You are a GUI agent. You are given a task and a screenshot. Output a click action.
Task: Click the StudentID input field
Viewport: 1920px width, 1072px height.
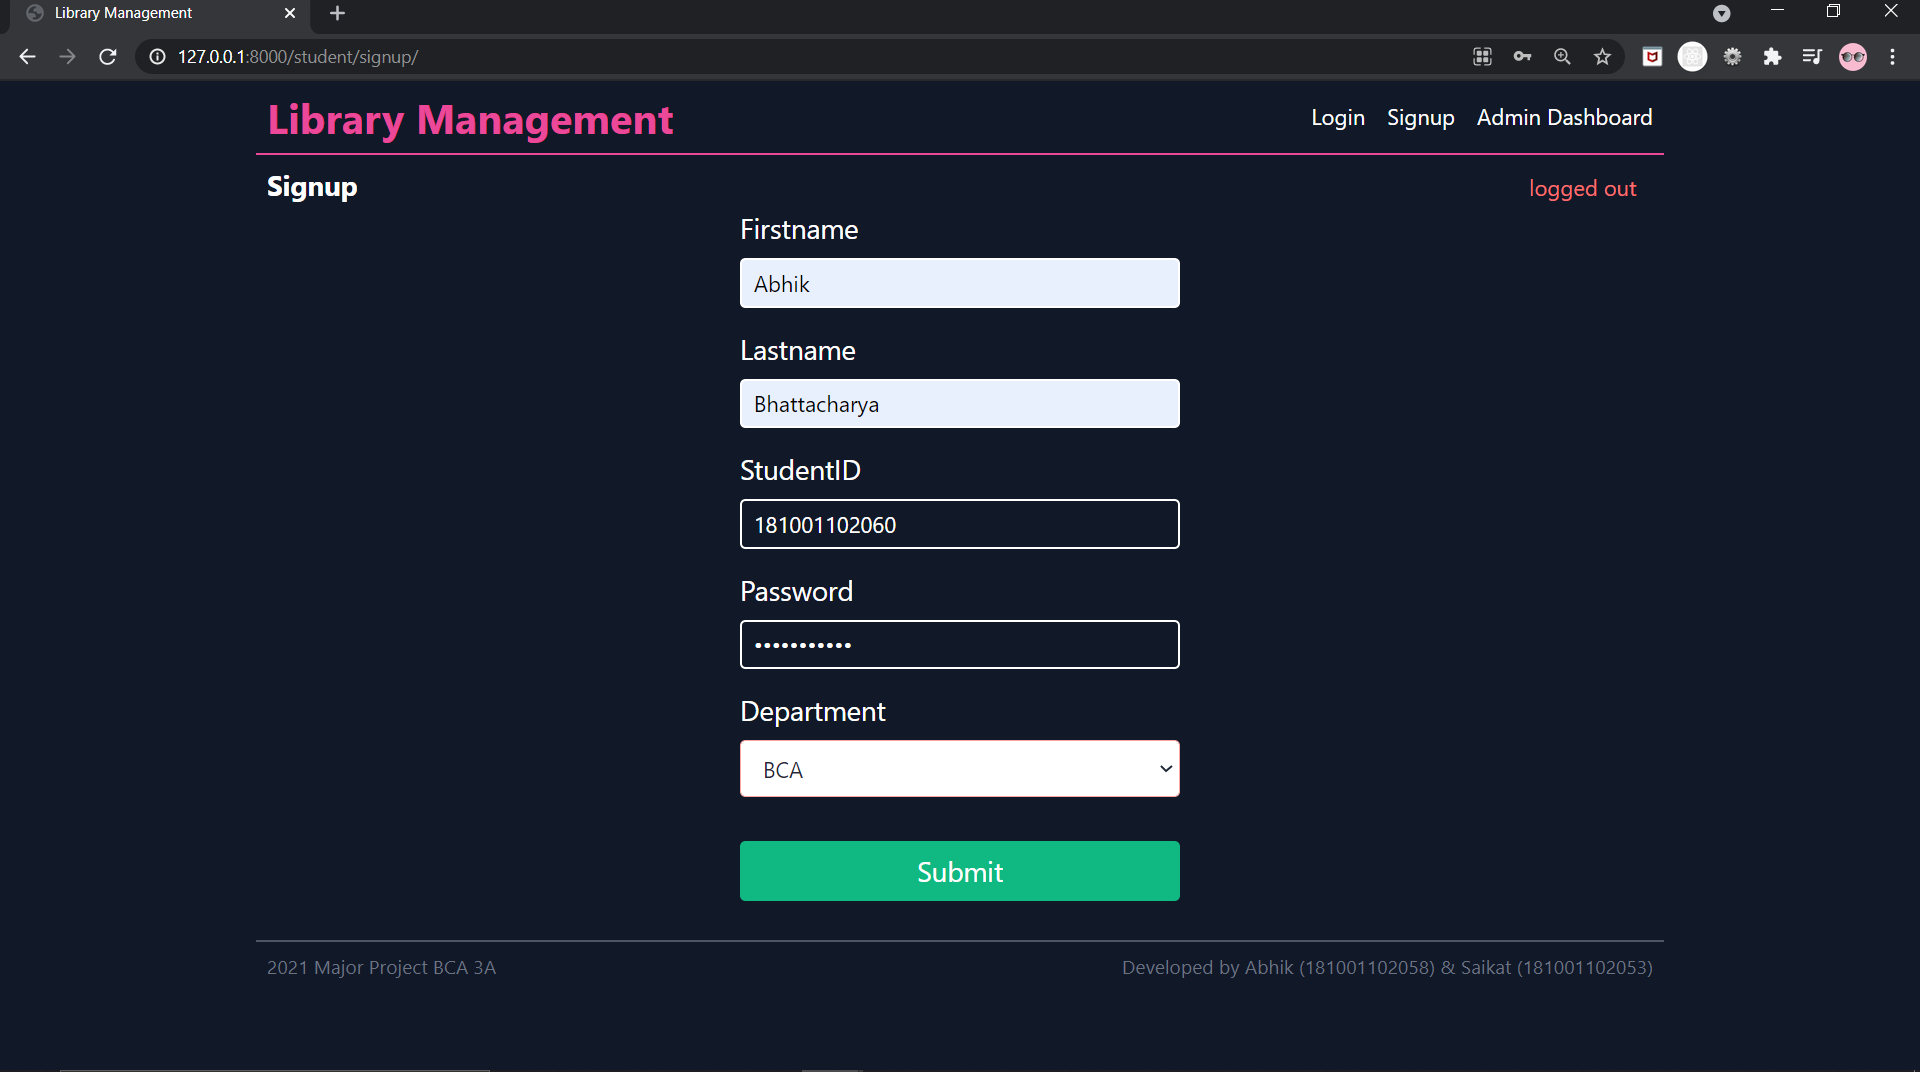[960, 524]
